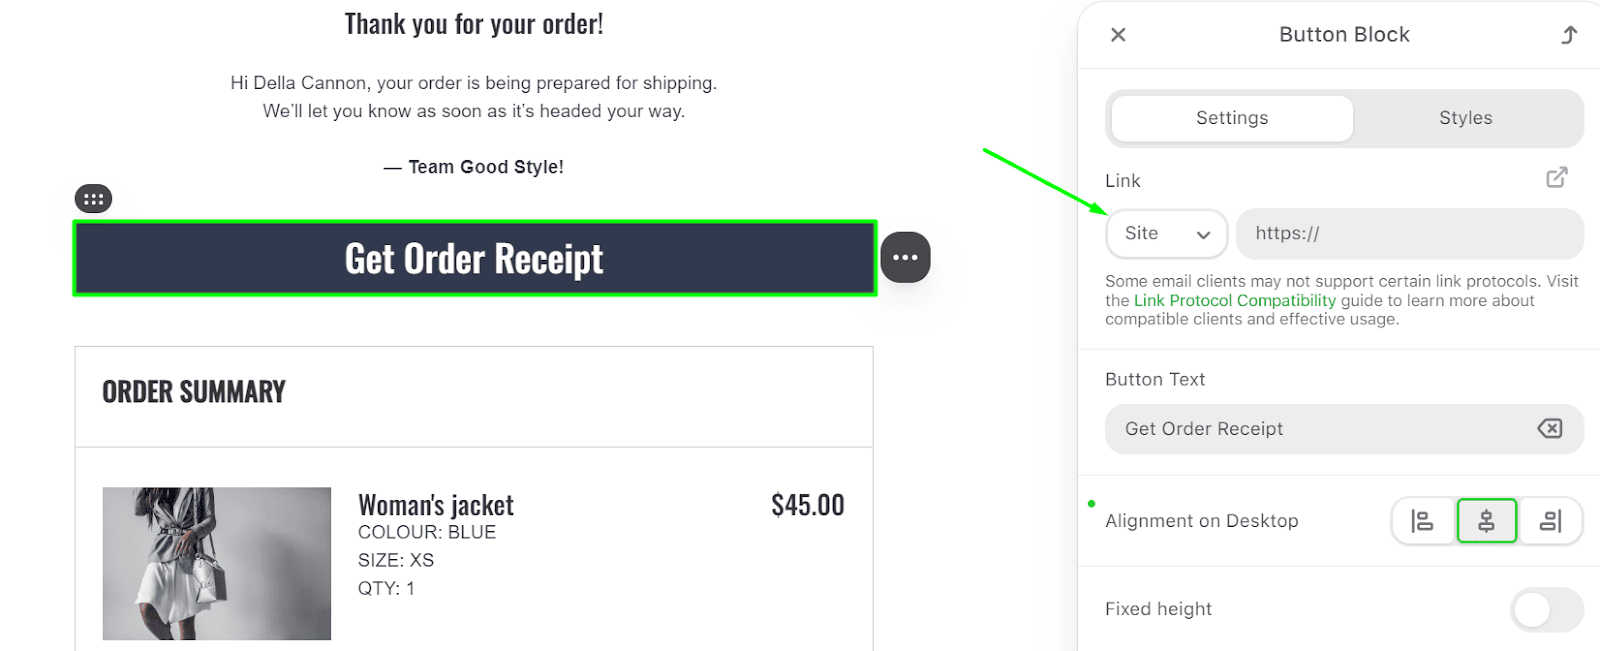Click the https:// URL input field
This screenshot has width=1600, height=651.
pos(1408,233)
